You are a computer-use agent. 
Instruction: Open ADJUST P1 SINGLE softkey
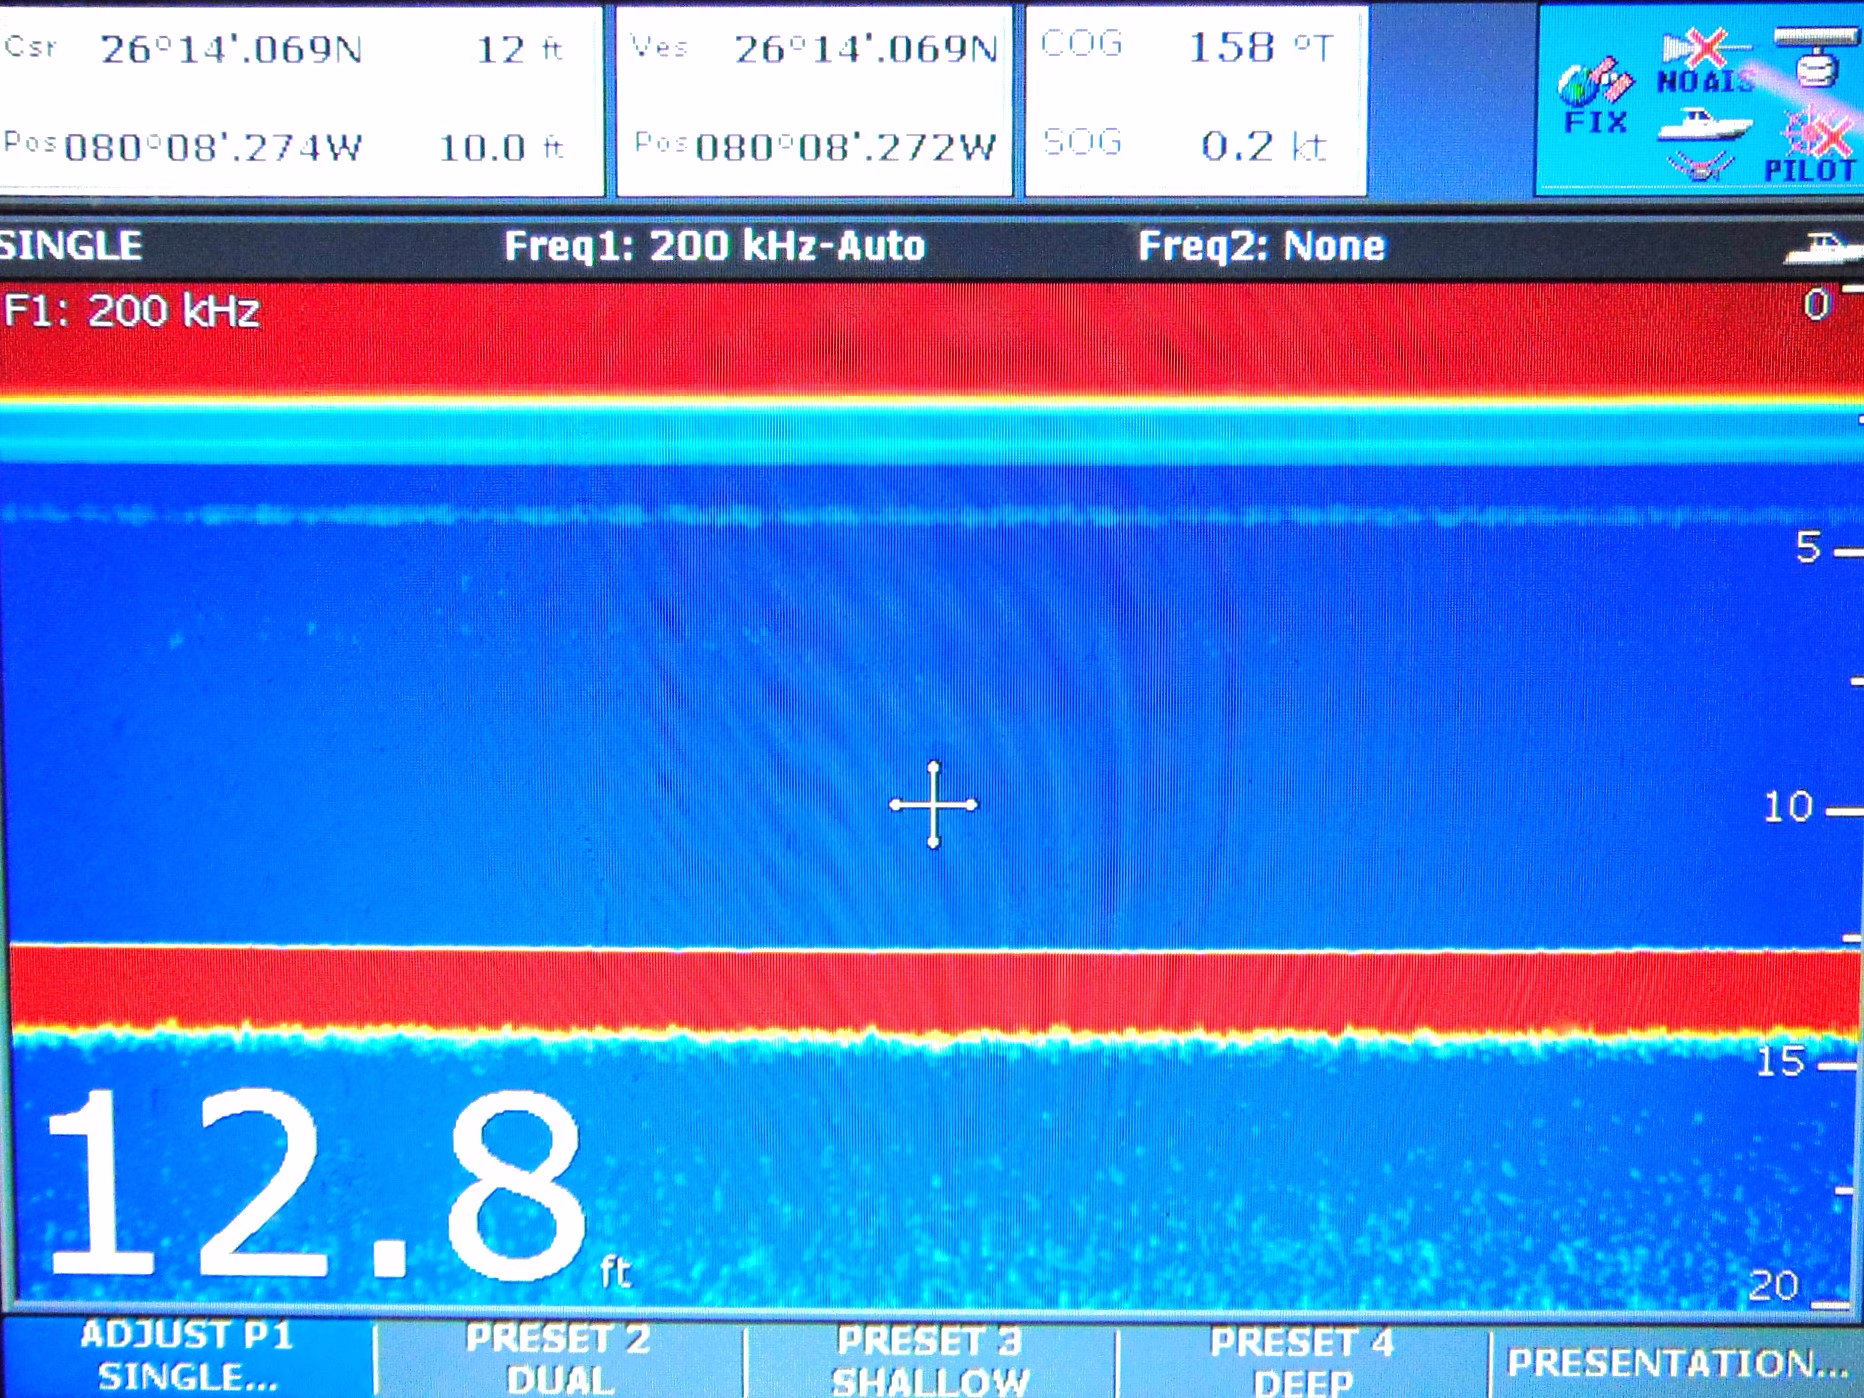tap(187, 1357)
